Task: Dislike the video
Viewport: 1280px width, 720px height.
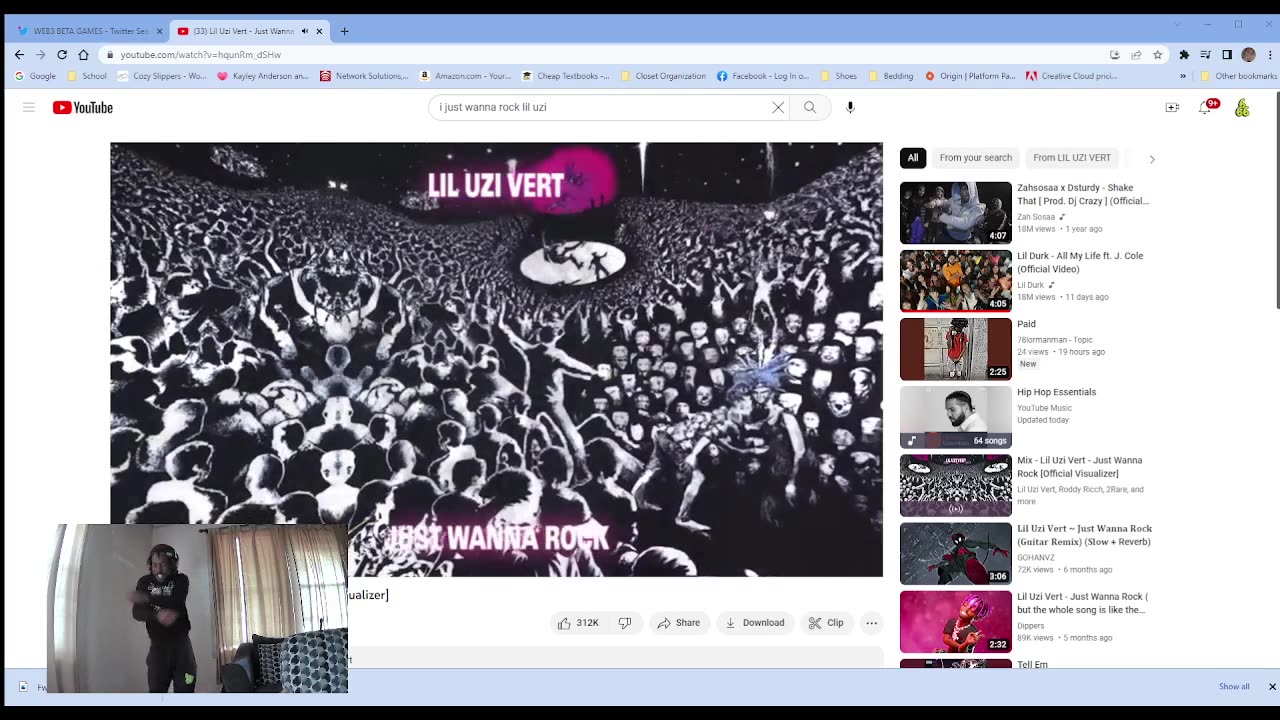Action: pos(625,623)
